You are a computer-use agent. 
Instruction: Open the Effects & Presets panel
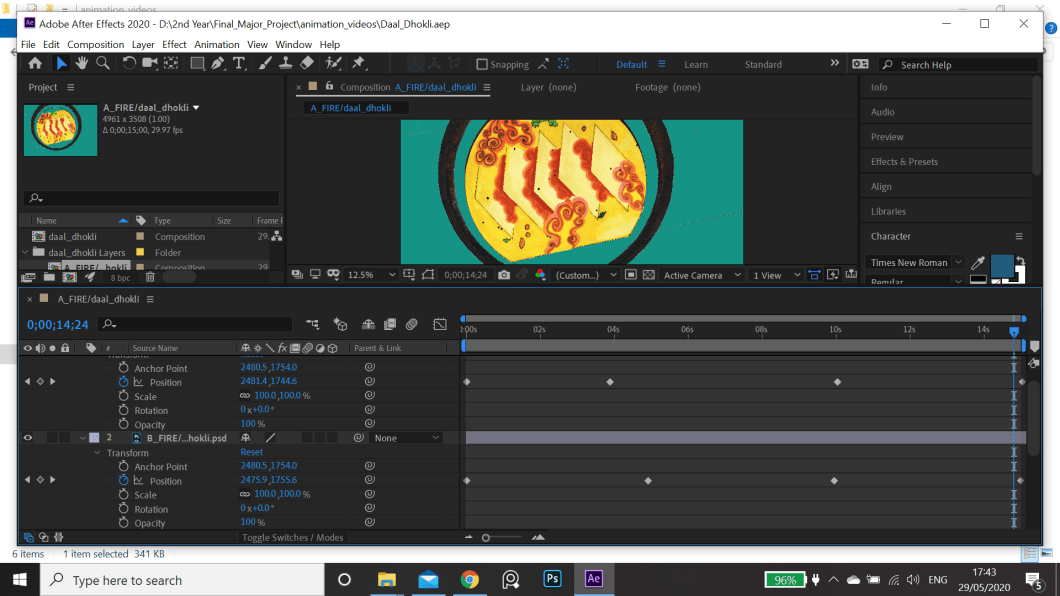point(904,162)
